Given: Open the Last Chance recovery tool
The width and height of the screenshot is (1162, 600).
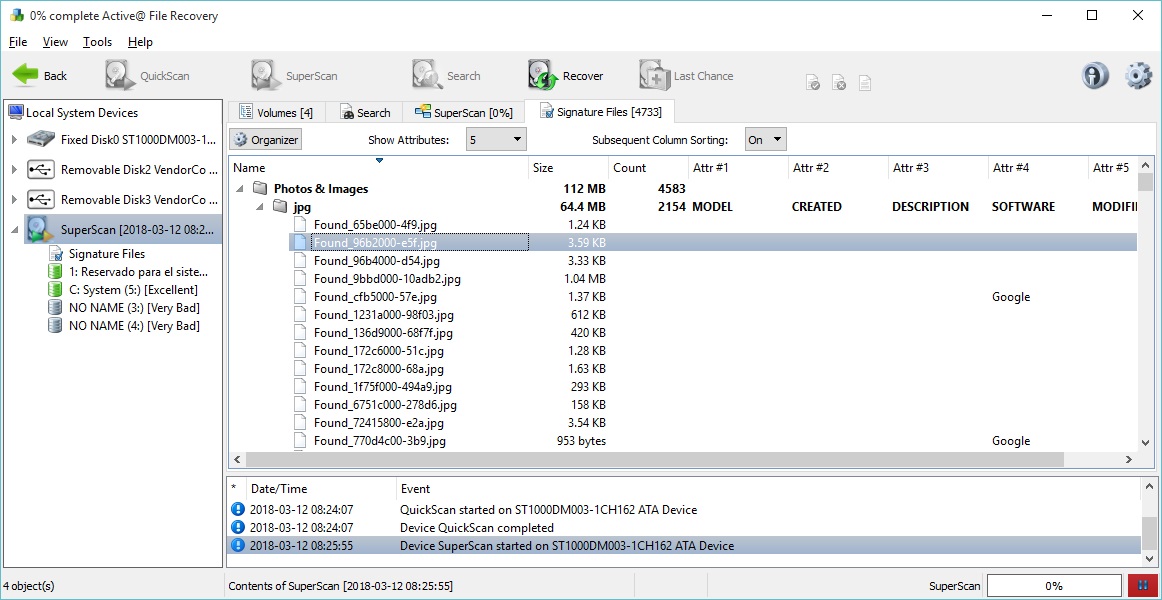Looking at the screenshot, I should point(686,76).
